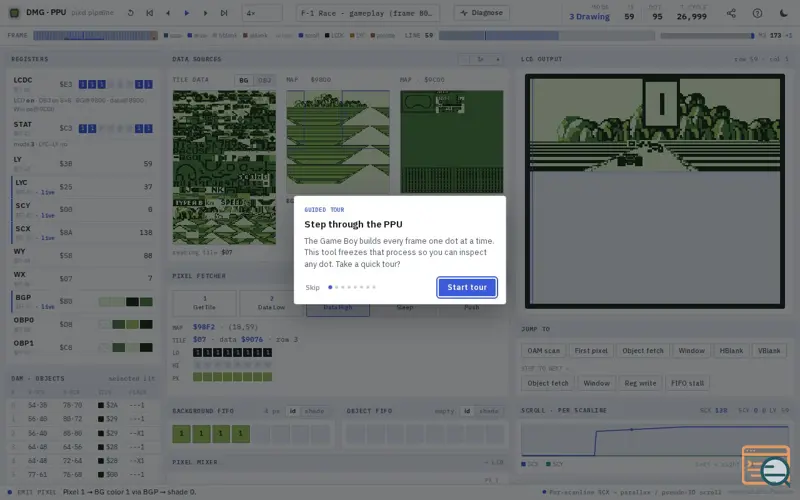800x500 pixels.
Task: Click the map address $98F2 link
Action: pyautogui.click(x=204, y=327)
